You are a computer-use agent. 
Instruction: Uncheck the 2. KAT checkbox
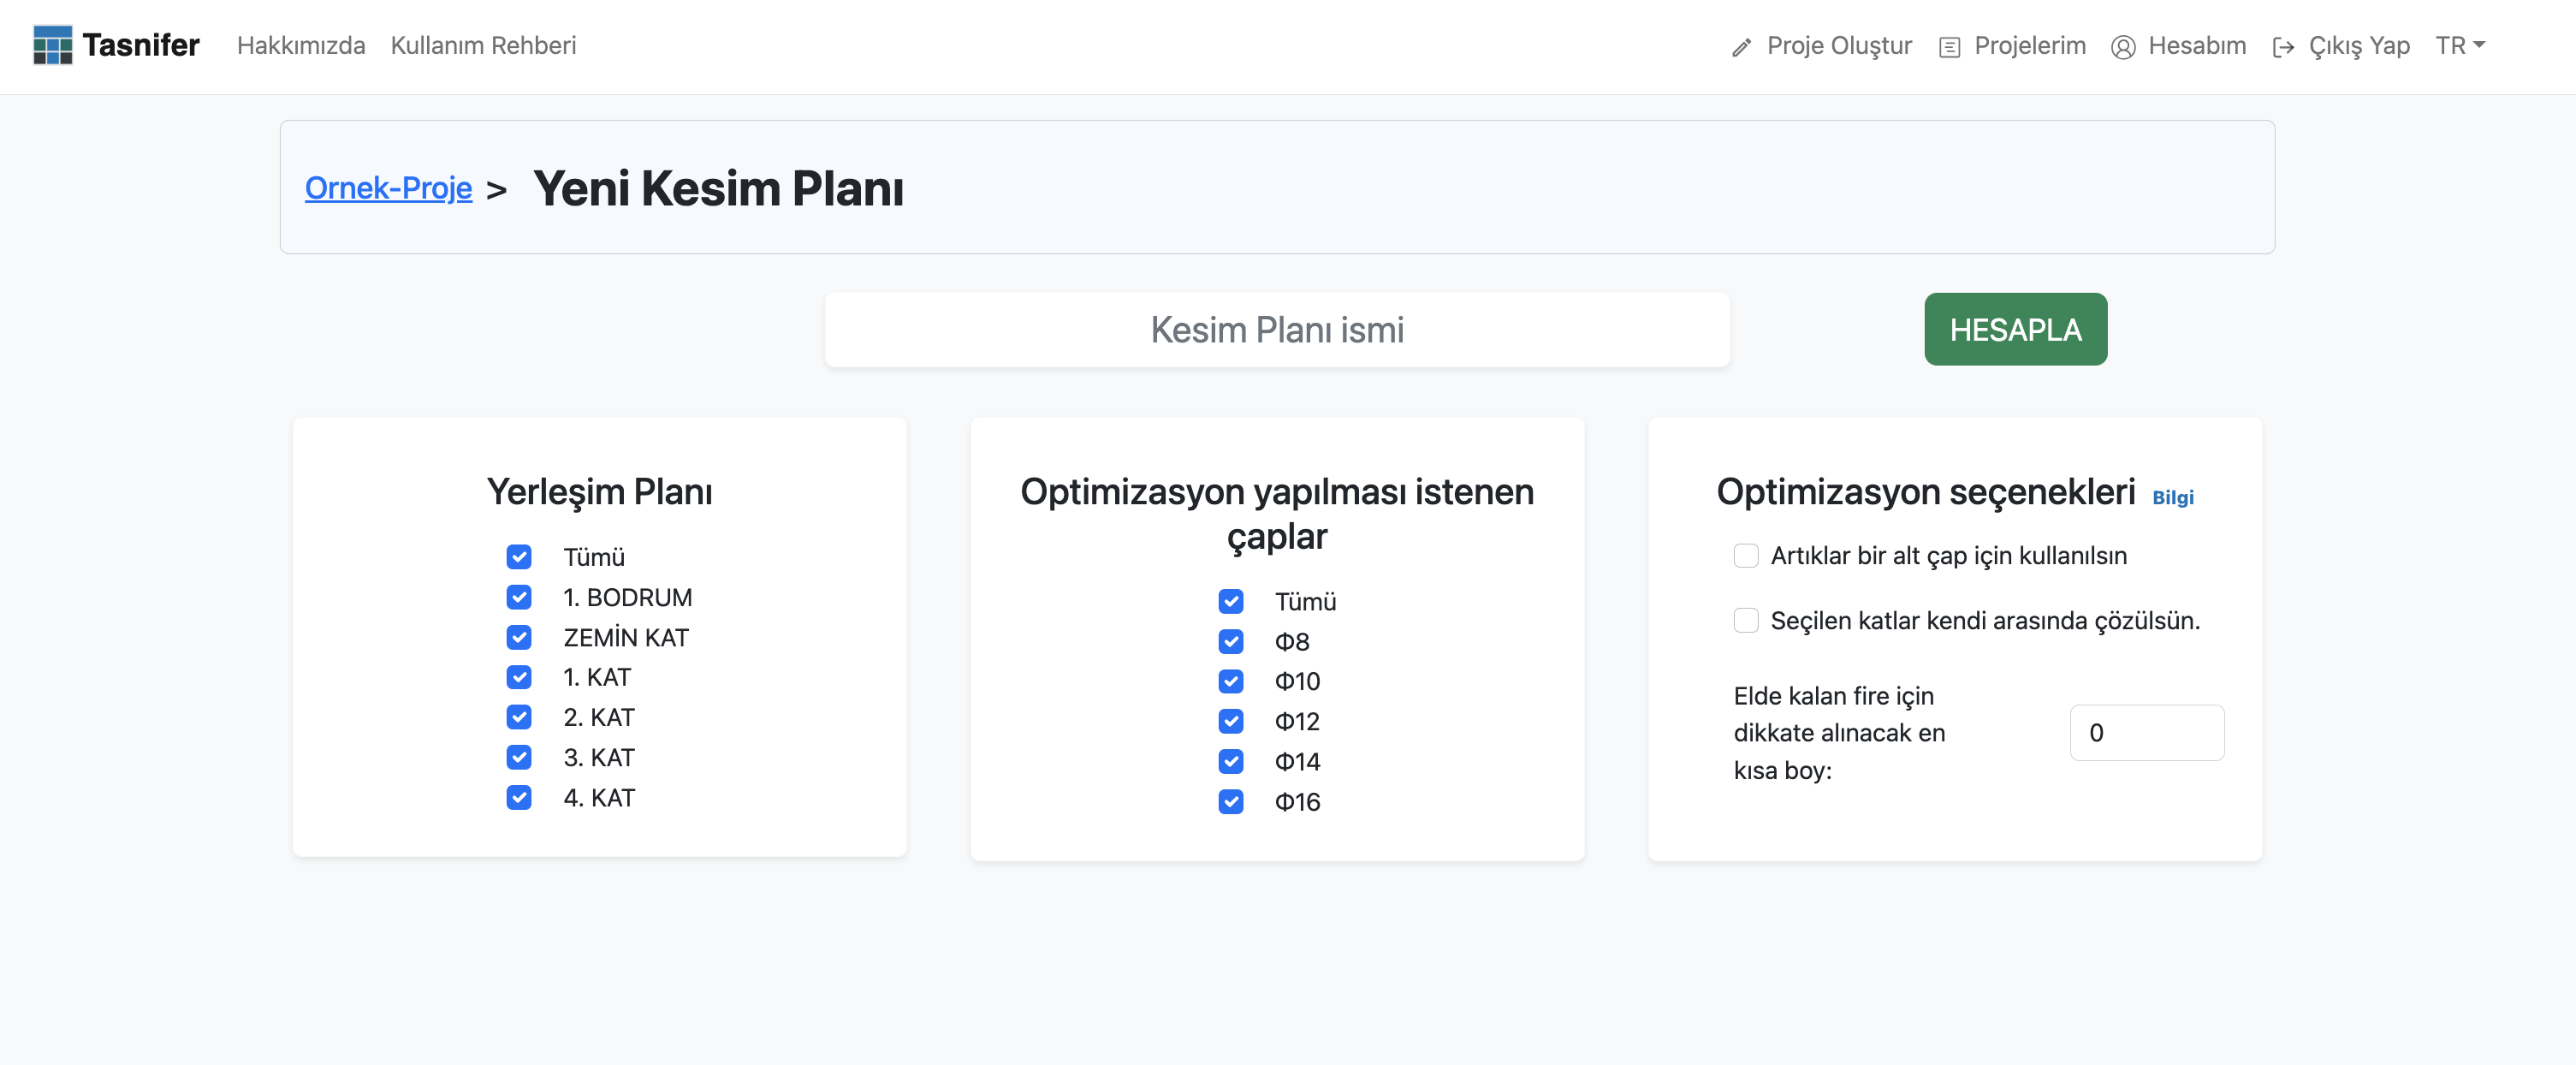(x=519, y=717)
